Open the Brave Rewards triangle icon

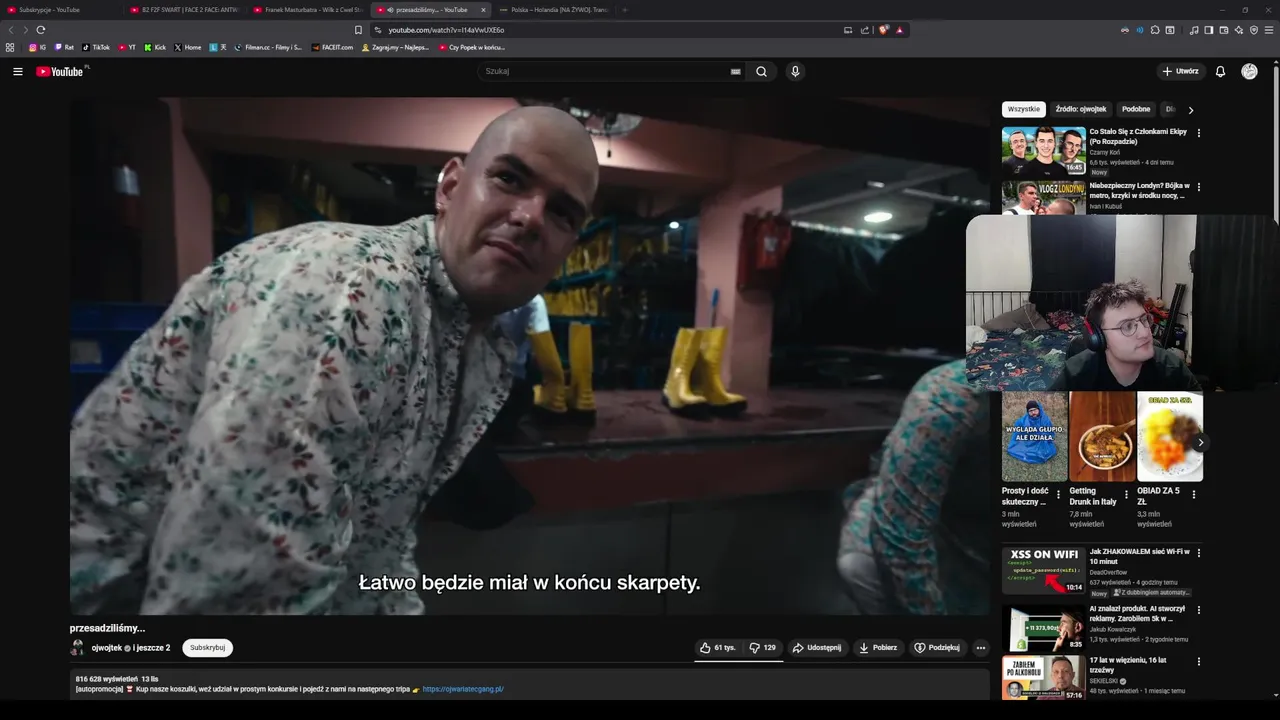[899, 30]
